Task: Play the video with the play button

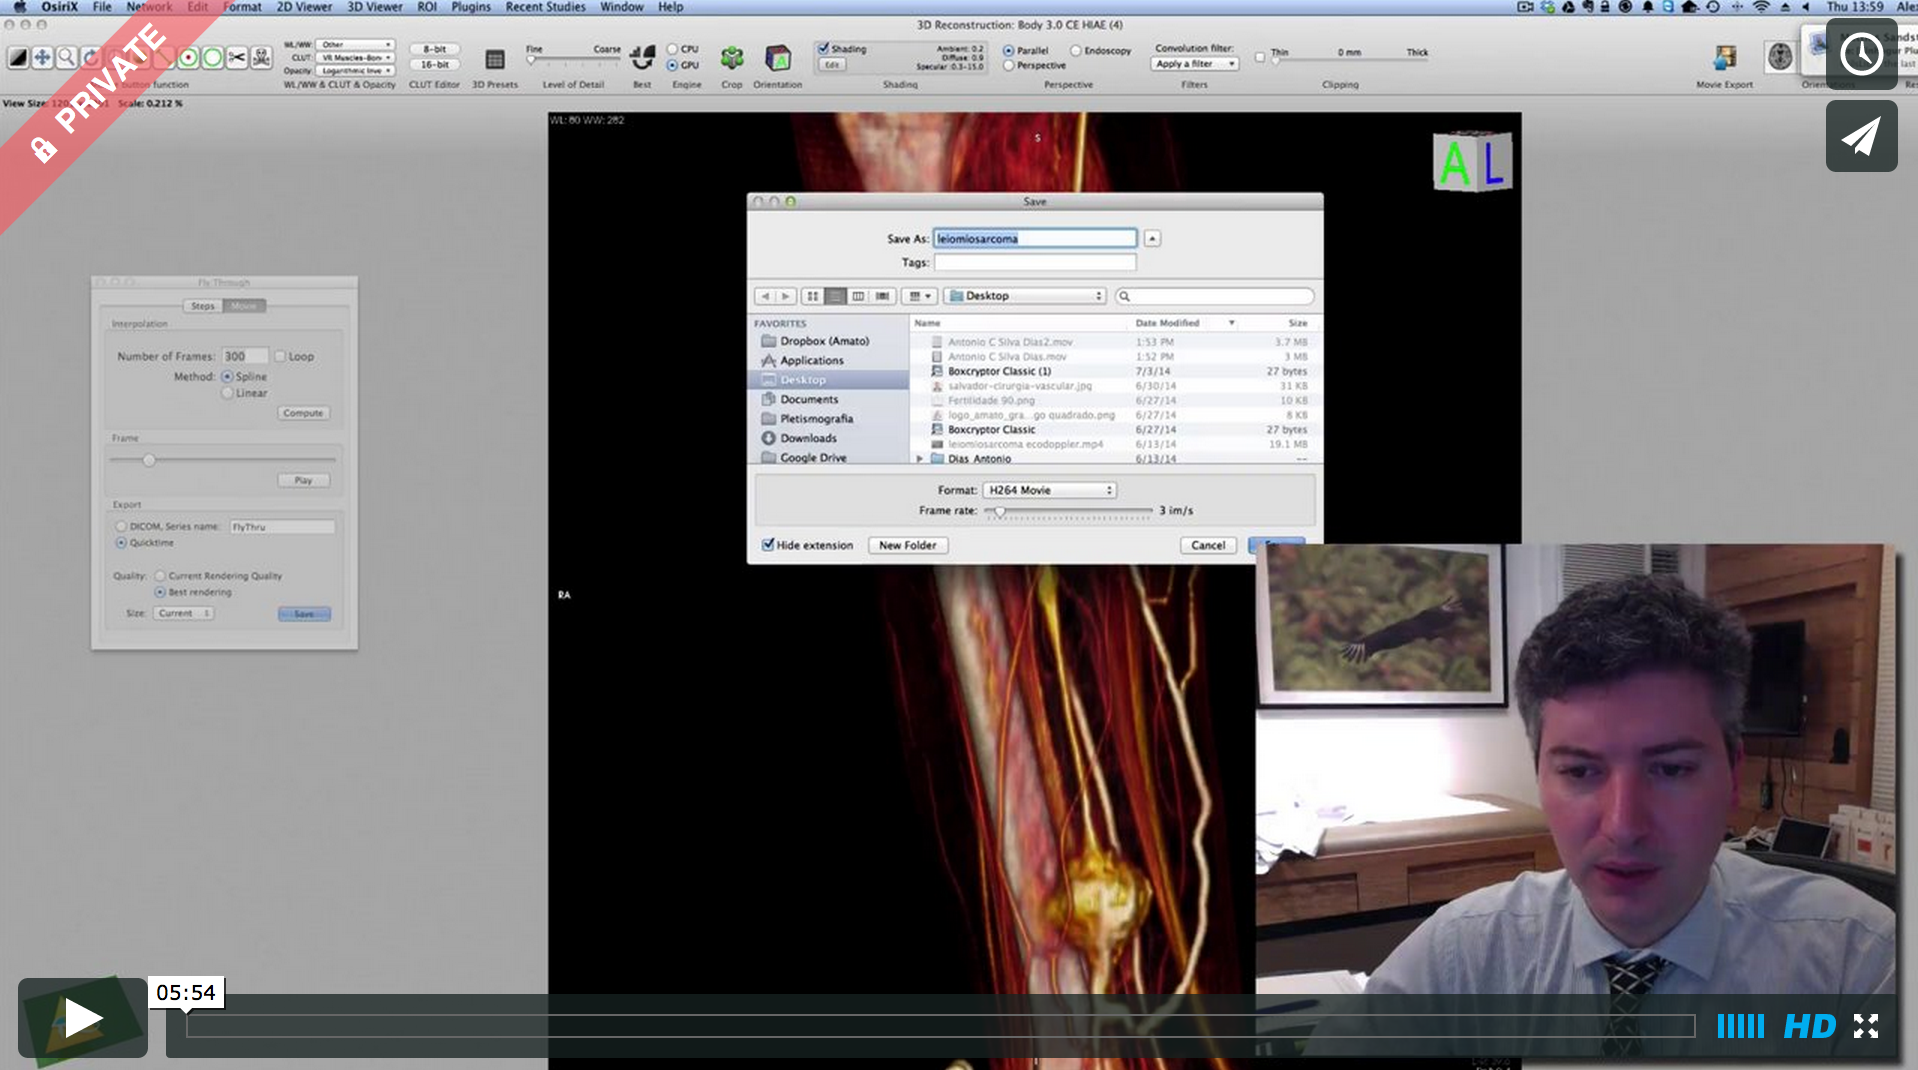Action: tap(83, 1018)
